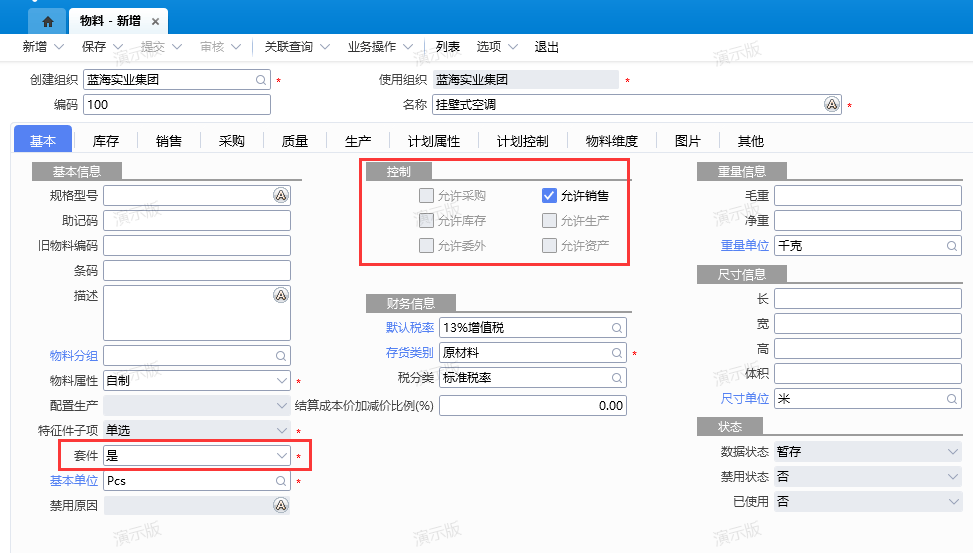
Task: Search 物料分组 lookup icon
Action: tap(281, 356)
